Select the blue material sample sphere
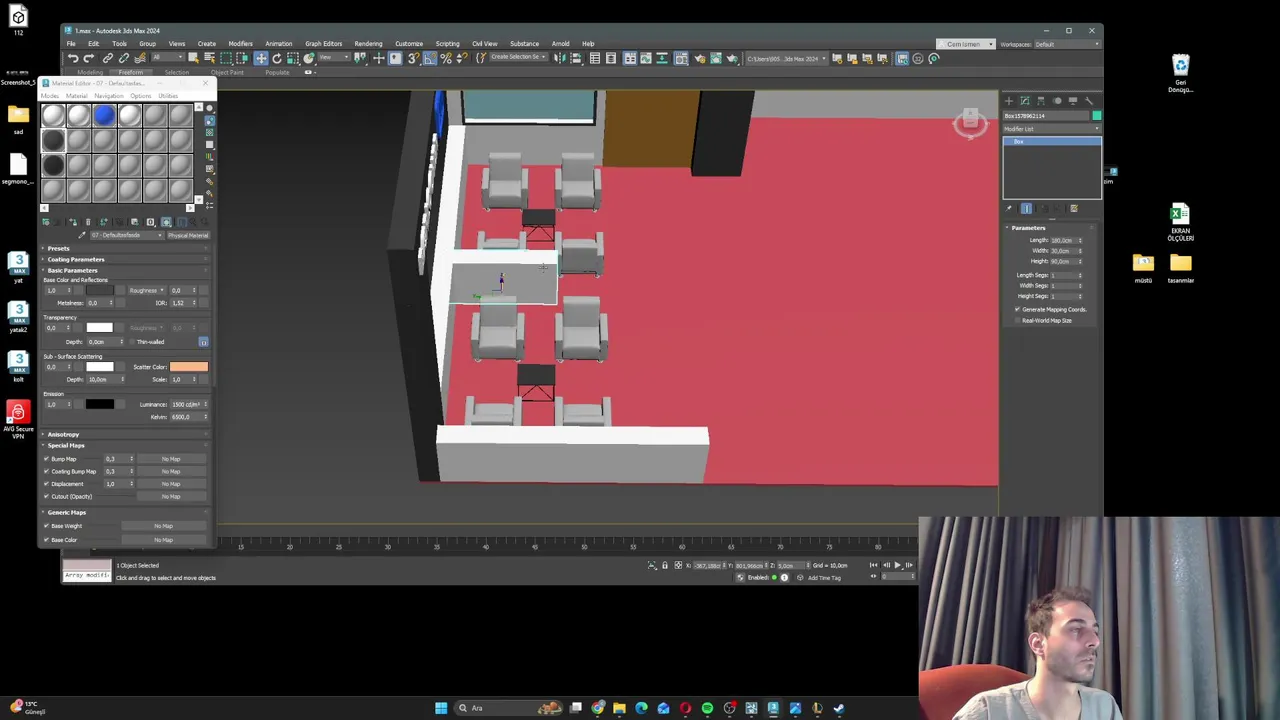 (x=104, y=116)
